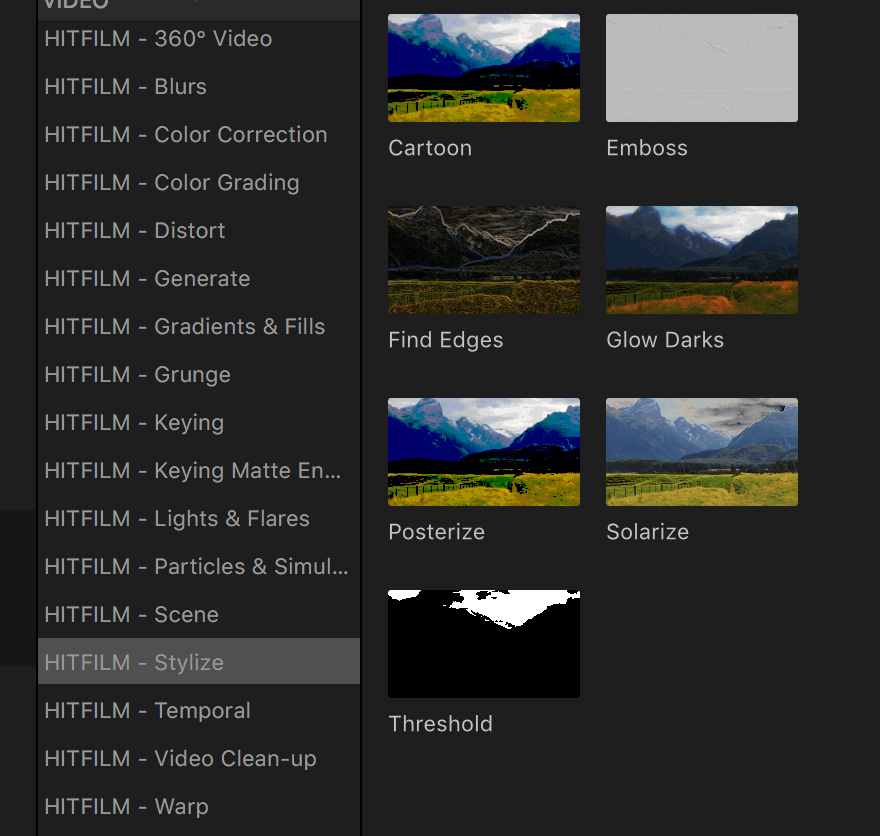880x836 pixels.
Task: Click the Find Edges name label
Action: click(x=446, y=340)
